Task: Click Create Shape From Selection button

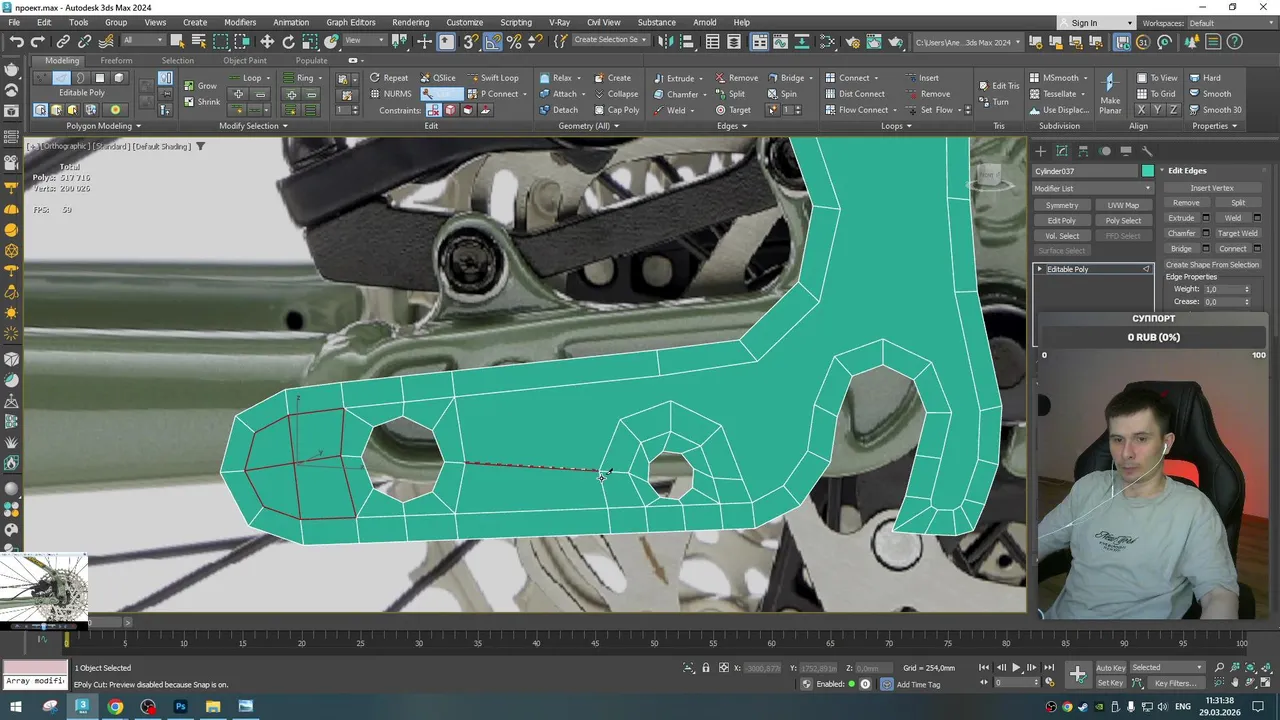Action: 1212,265
